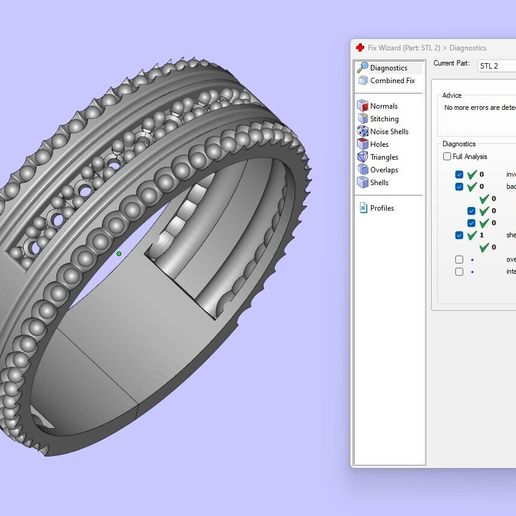Click the red cross Fix Wizard icon
Image resolution: width=516 pixels, height=516 pixels.
point(360,48)
